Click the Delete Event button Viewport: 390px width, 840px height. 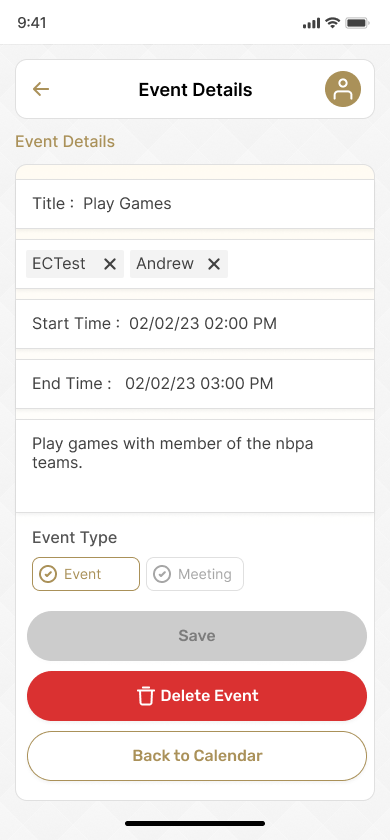pos(197,696)
